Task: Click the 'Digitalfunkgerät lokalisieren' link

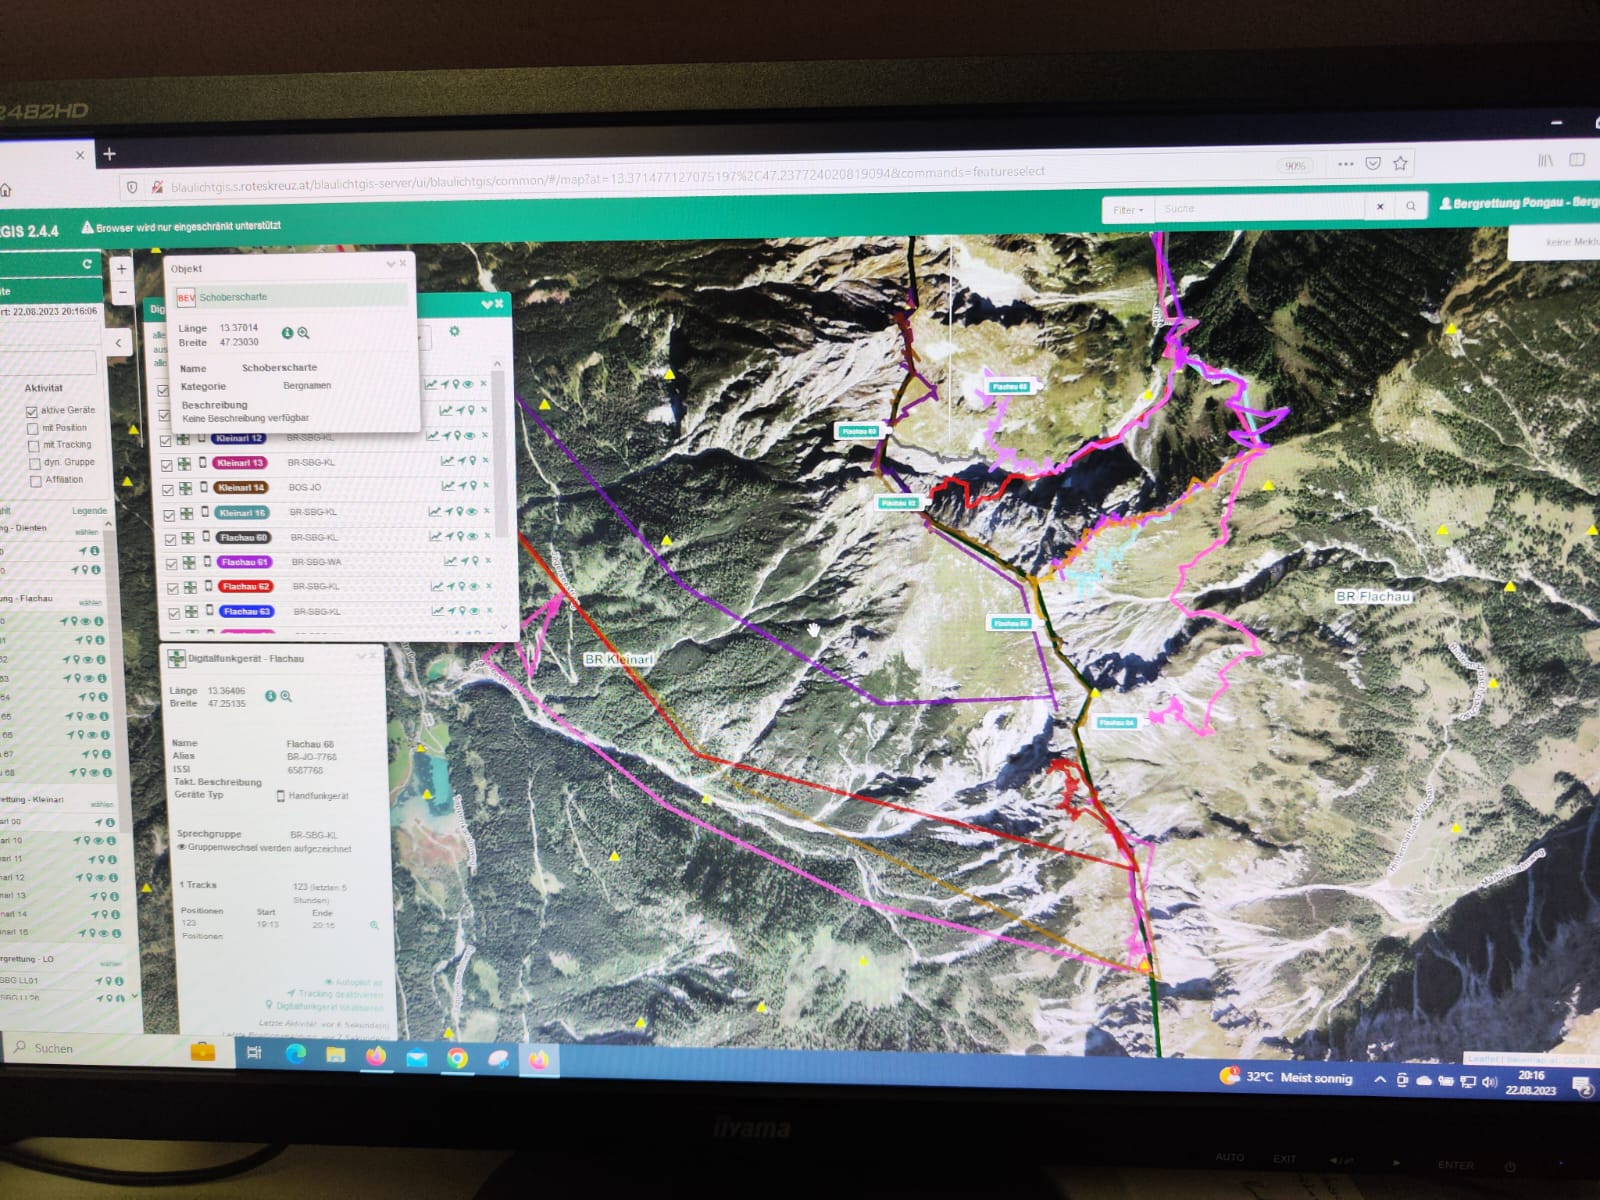Action: 324,1007
